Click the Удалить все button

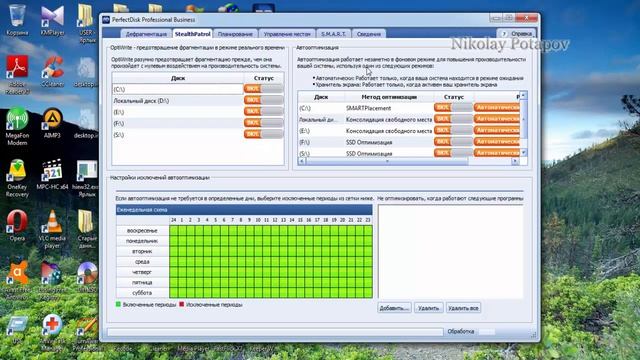[463, 308]
